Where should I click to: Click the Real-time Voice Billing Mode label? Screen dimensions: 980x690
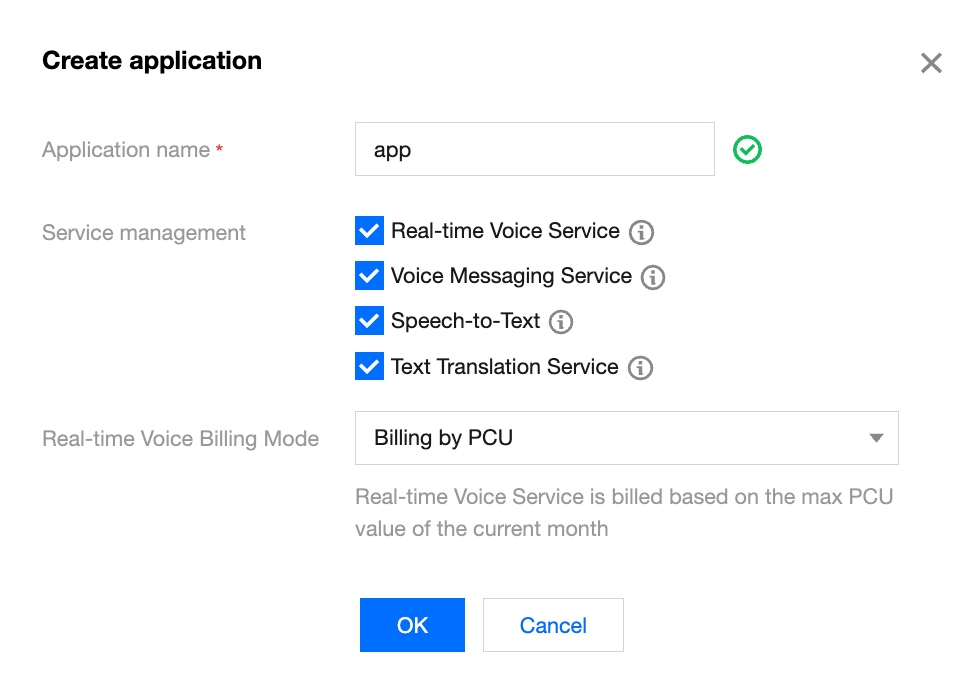coord(181,439)
